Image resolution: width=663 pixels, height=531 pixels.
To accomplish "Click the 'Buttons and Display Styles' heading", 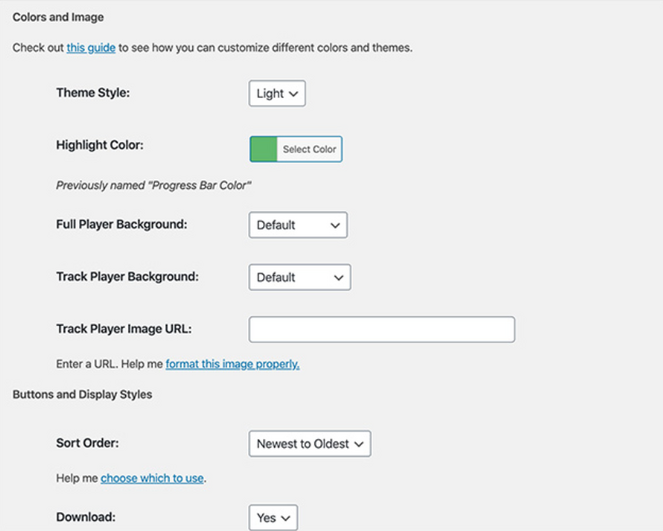I will tap(82, 394).
